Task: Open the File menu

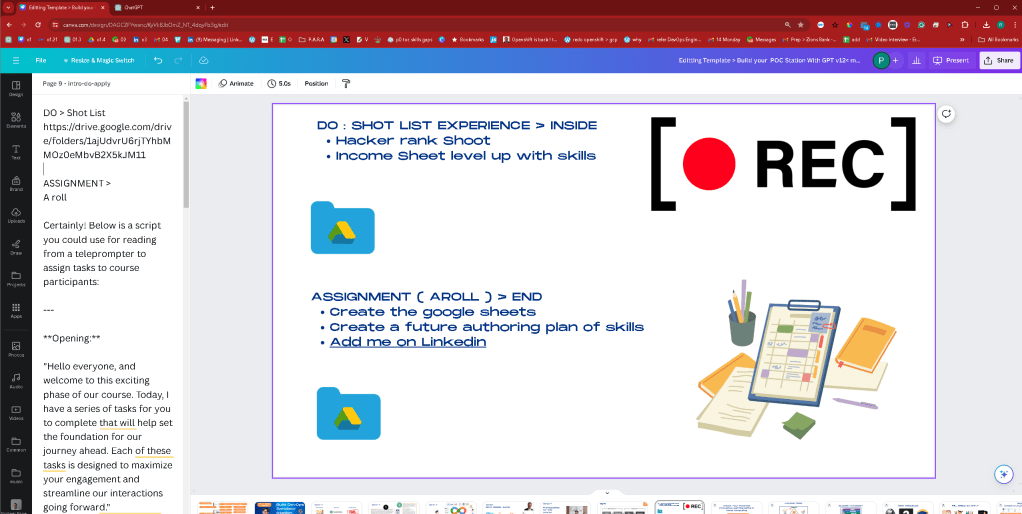Action: [40, 60]
